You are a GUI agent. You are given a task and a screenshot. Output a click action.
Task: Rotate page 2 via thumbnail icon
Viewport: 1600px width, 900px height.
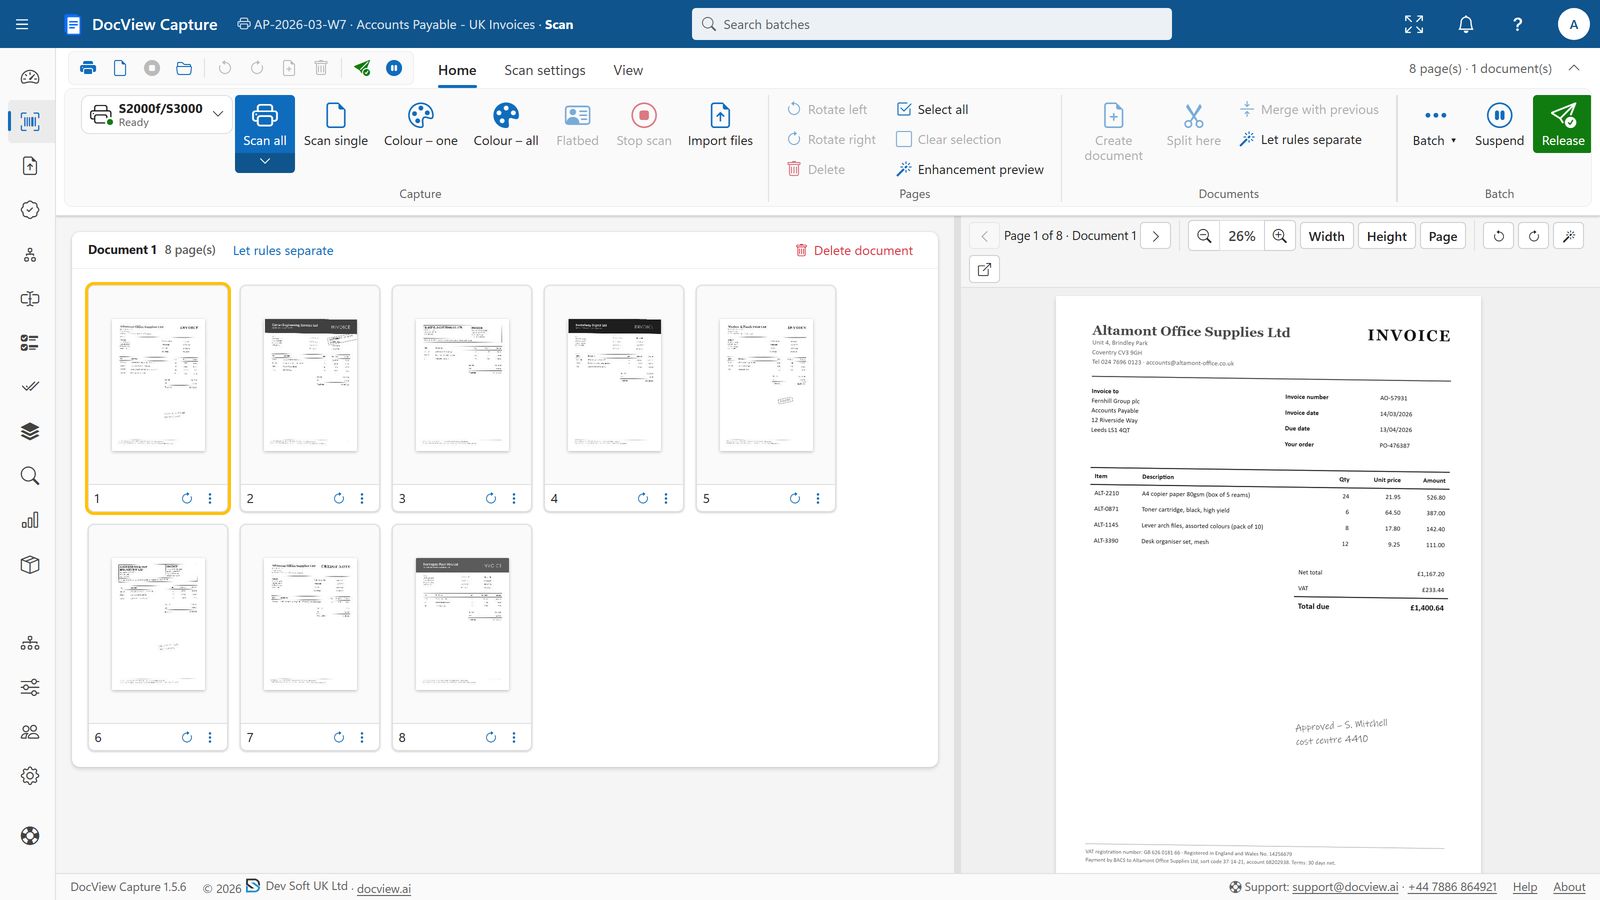click(339, 498)
